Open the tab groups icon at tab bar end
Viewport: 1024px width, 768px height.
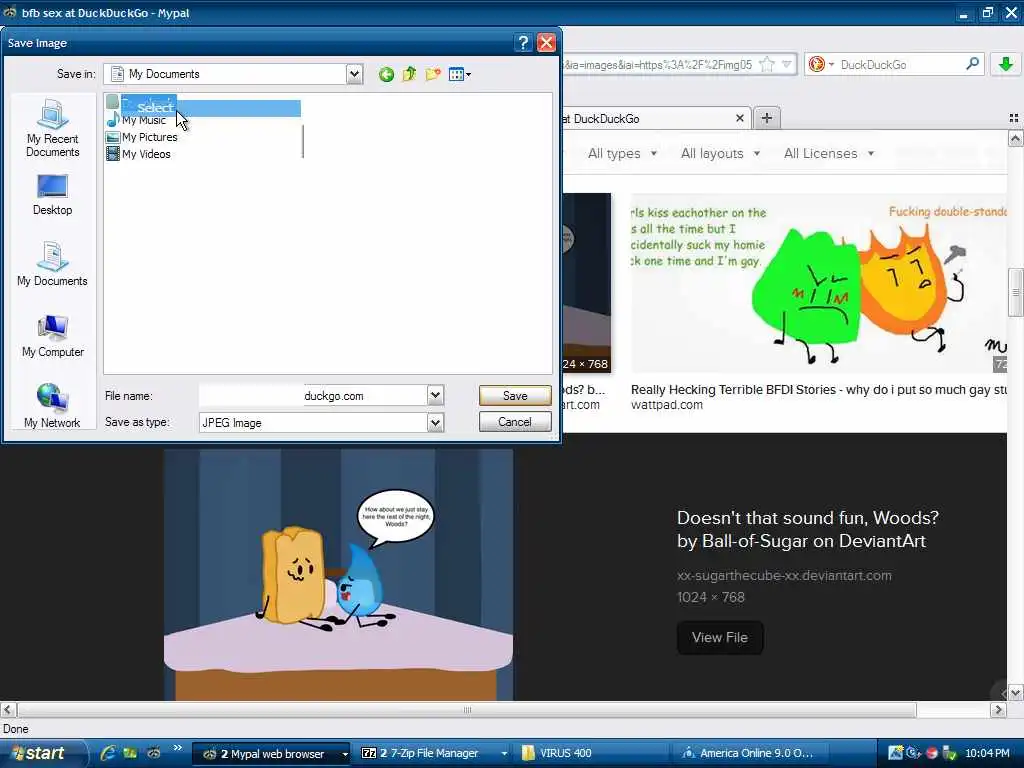coord(1014,118)
